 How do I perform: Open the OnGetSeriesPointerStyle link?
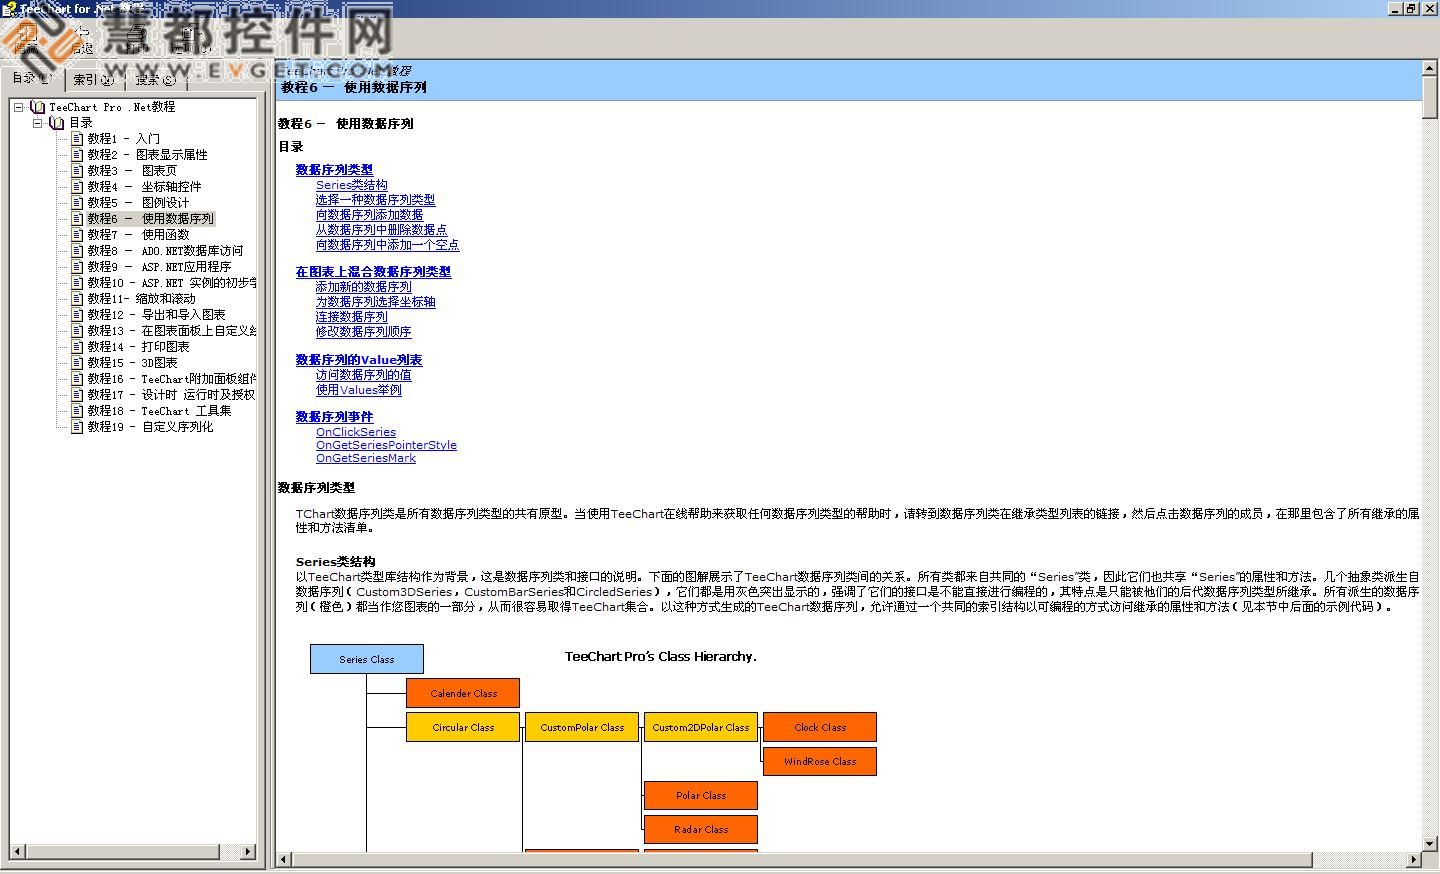(x=386, y=445)
